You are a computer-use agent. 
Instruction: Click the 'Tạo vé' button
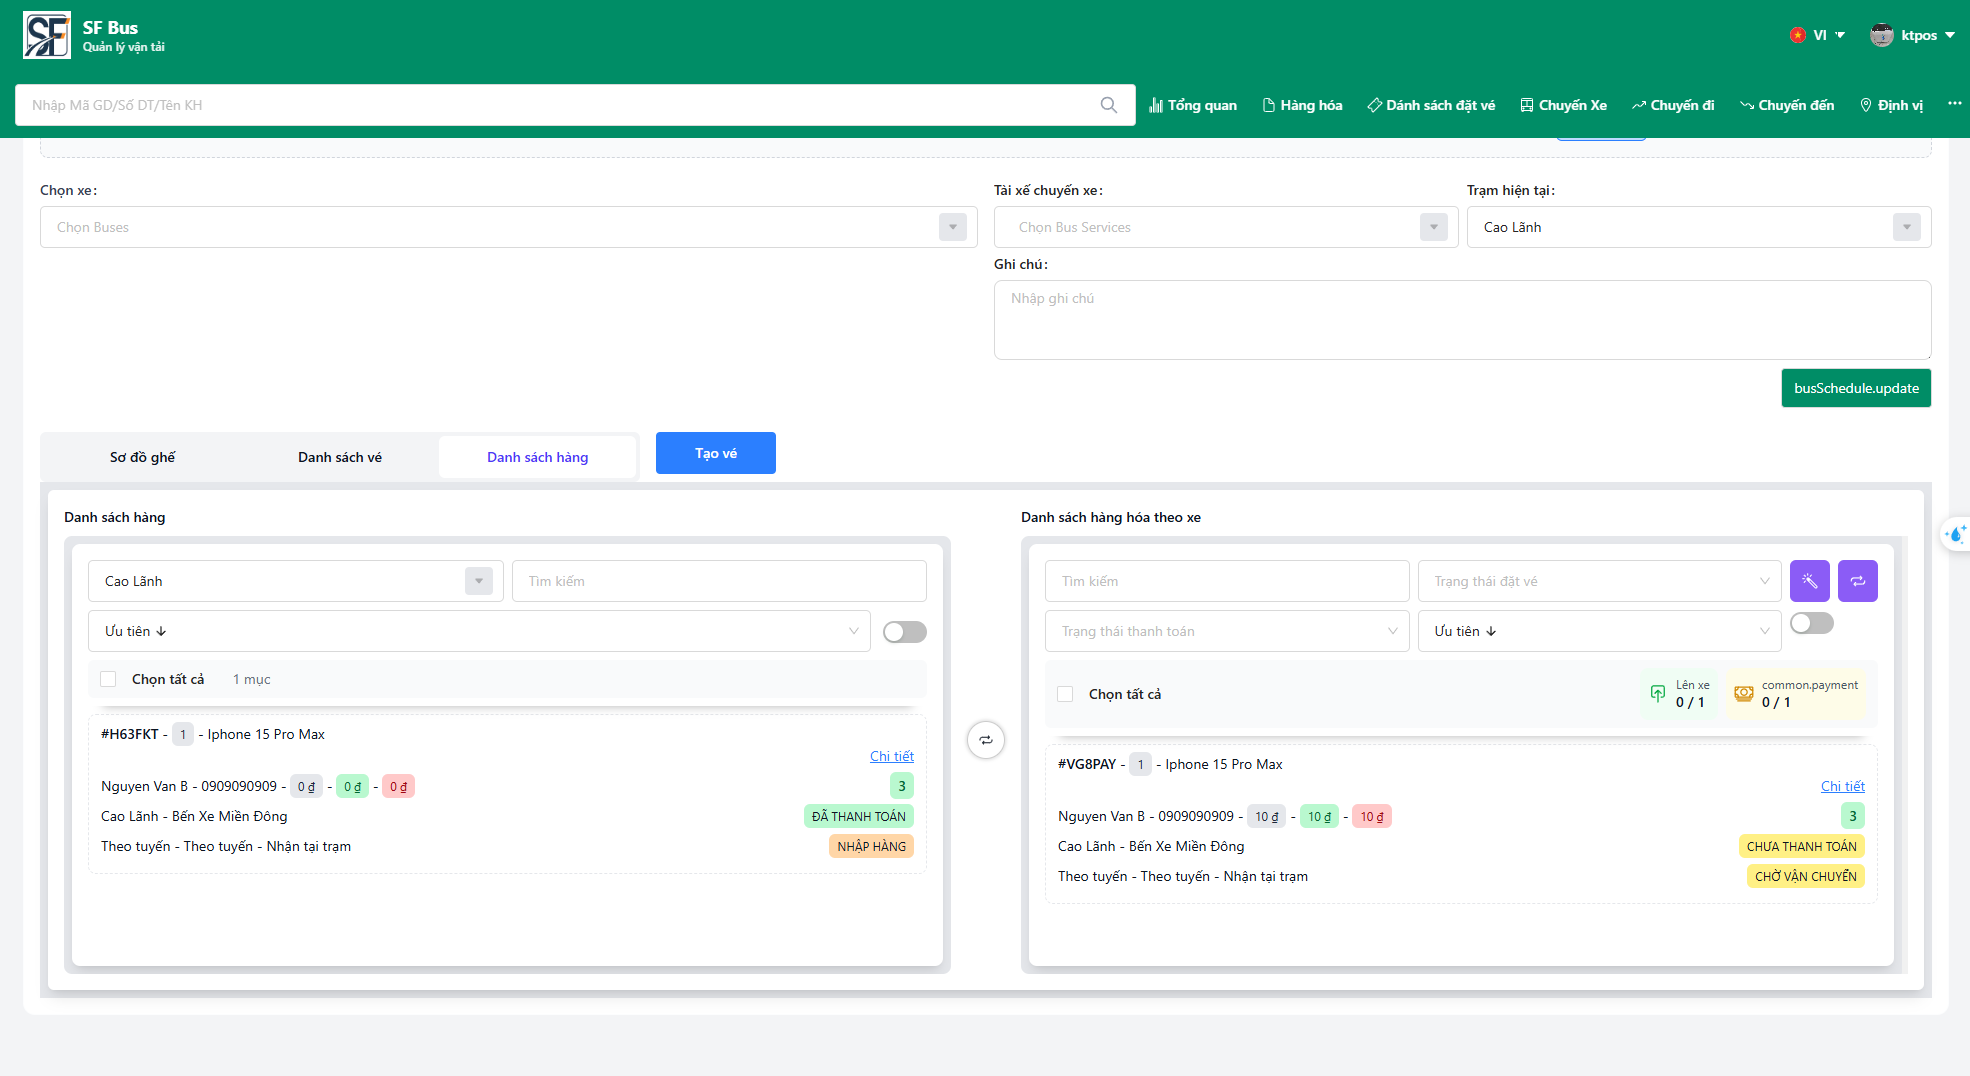coord(715,453)
